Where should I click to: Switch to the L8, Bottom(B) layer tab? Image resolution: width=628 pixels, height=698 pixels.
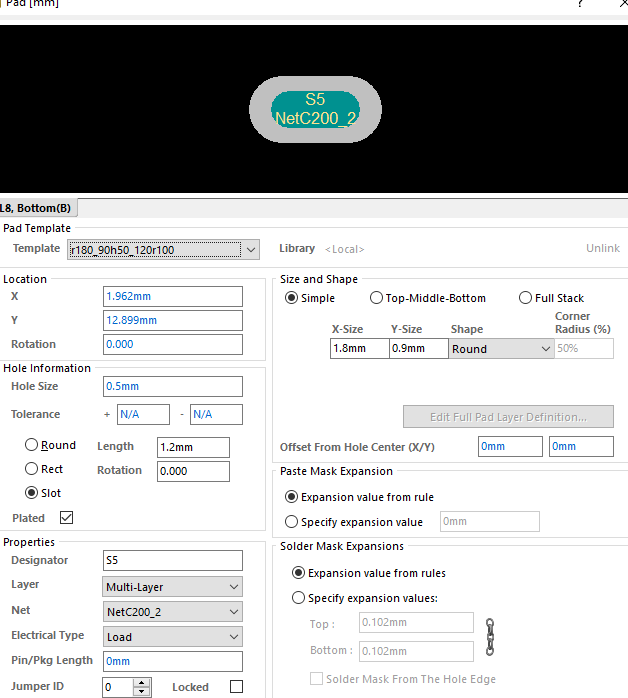(37, 208)
